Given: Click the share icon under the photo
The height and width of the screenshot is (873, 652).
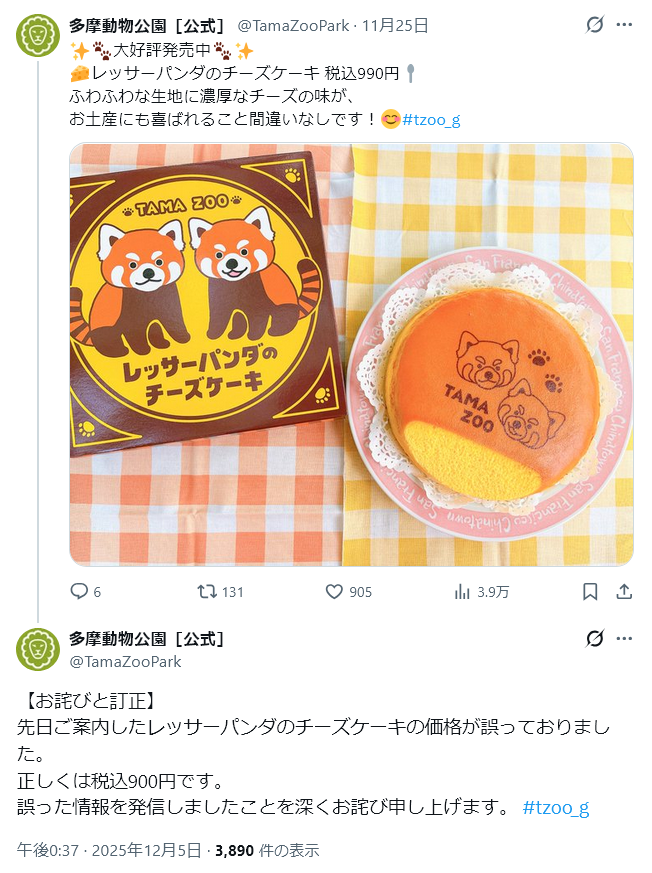Looking at the screenshot, I should tap(624, 591).
